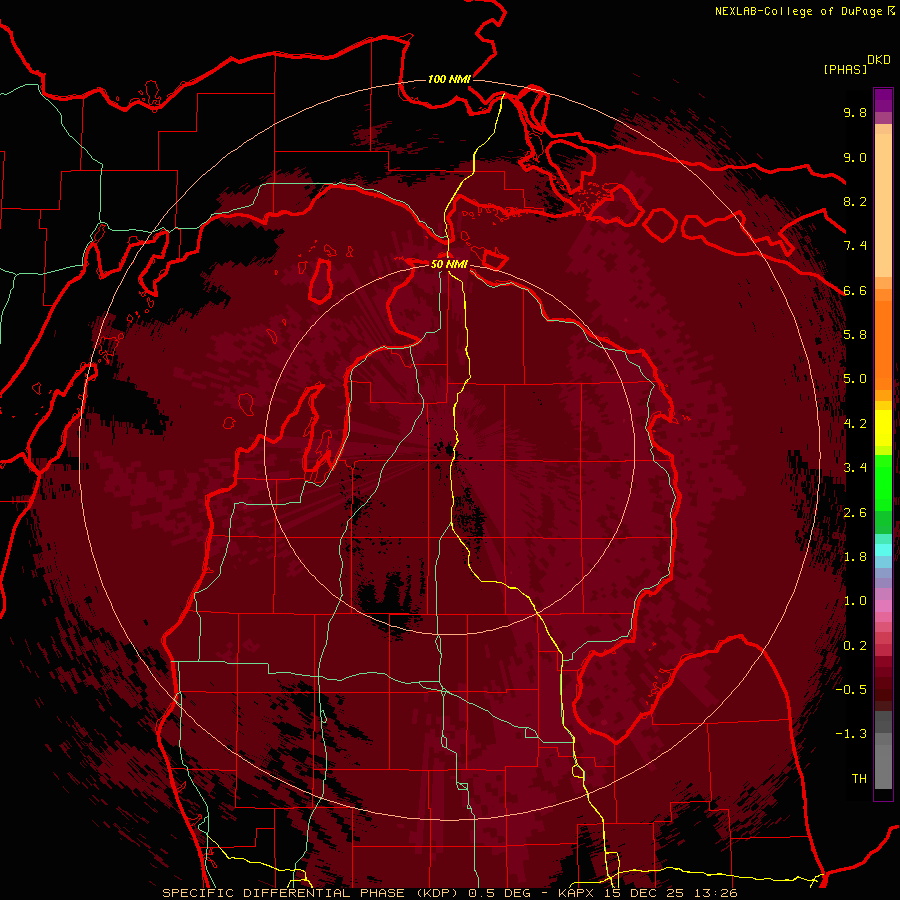Viewport: 900px width, 900px height.
Task: Select the DKD product label
Action: point(879,60)
